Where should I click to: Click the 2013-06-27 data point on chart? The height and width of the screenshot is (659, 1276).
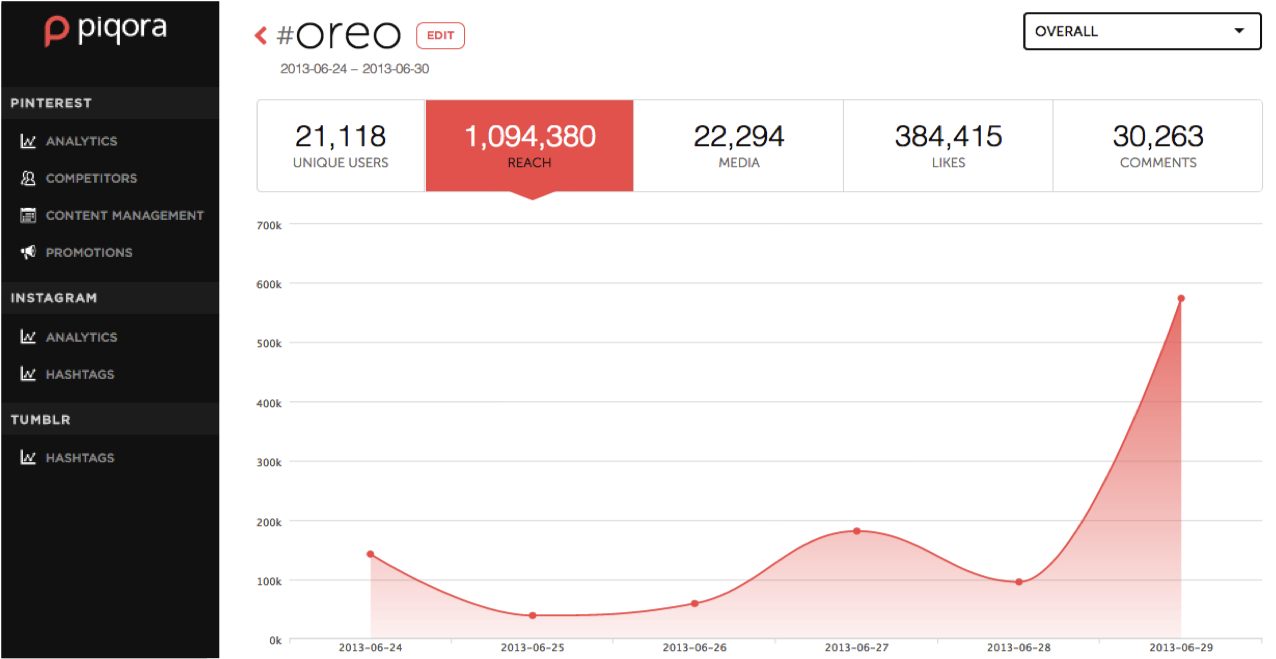pos(857,531)
